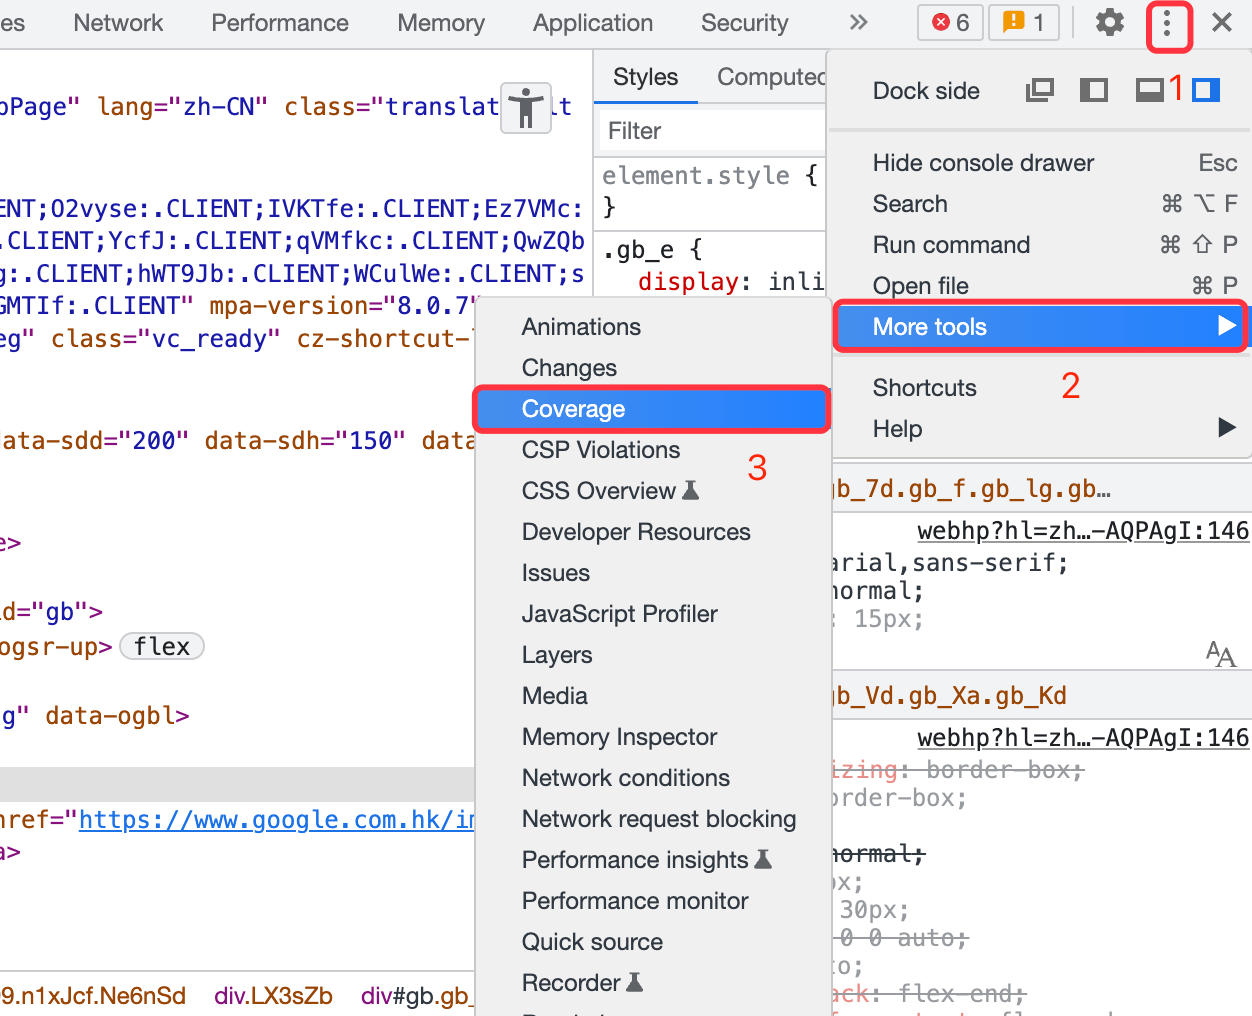Screen dimensions: 1252x1016
Task: Focus the Styles Filter input
Action: pyautogui.click(x=712, y=131)
